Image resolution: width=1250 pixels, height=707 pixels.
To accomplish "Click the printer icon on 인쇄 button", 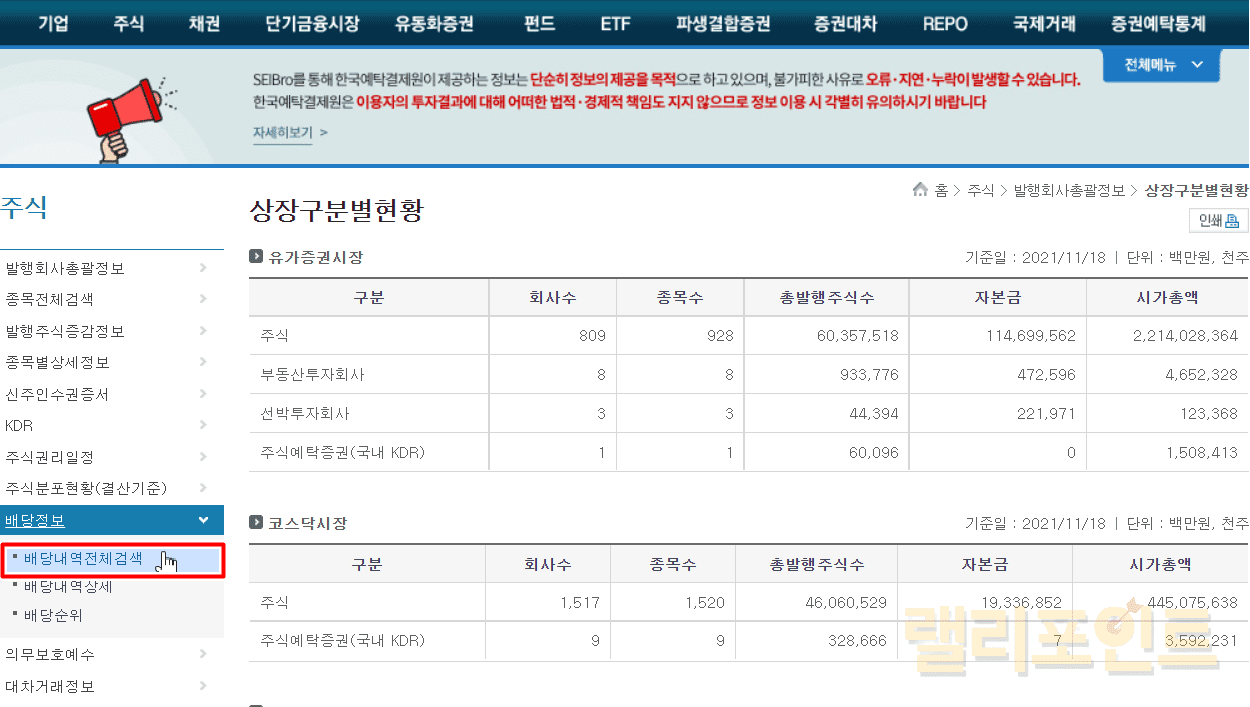I will tap(1232, 221).
